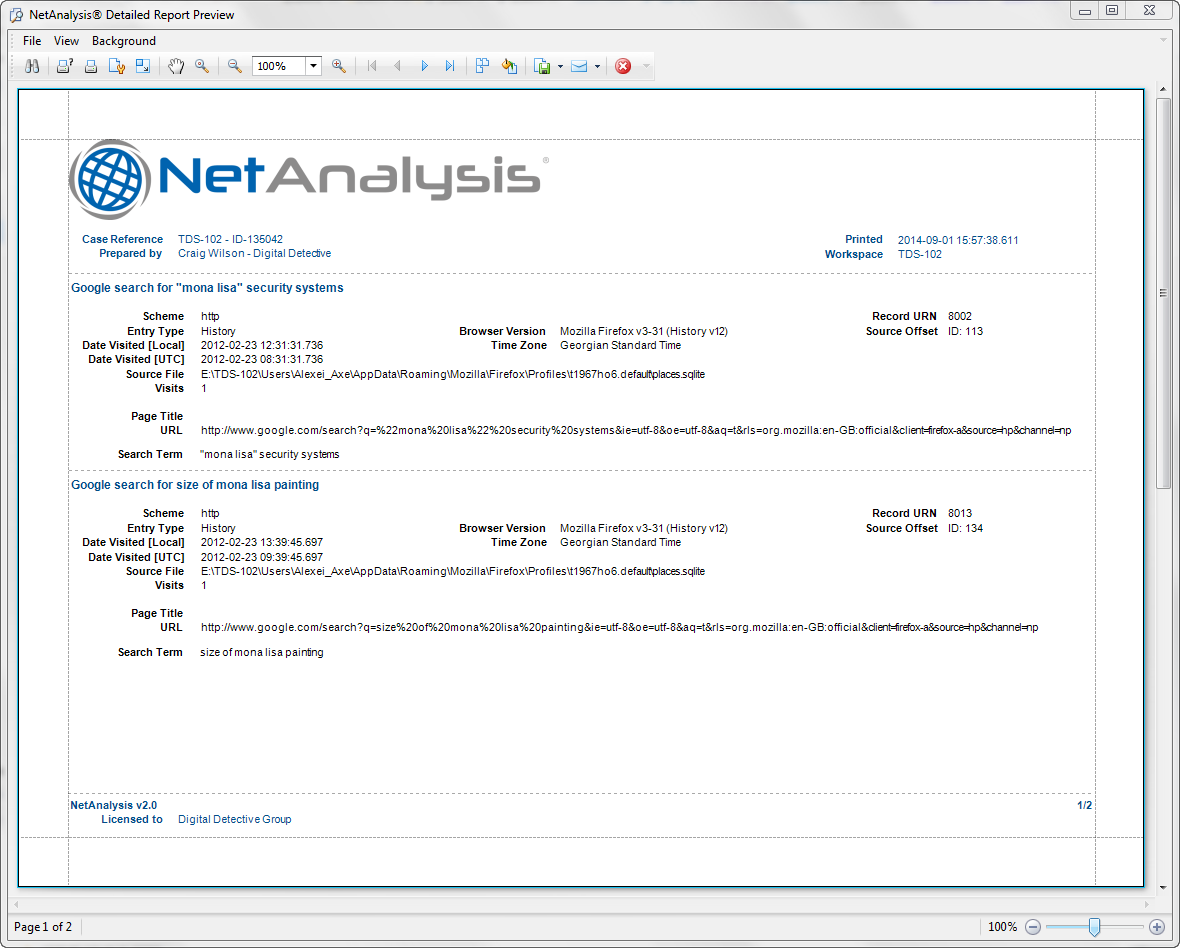Viewport: 1180px width, 948px height.
Task: Click UTC date '2012-02-23 09:39:45.697'
Action: (262, 558)
